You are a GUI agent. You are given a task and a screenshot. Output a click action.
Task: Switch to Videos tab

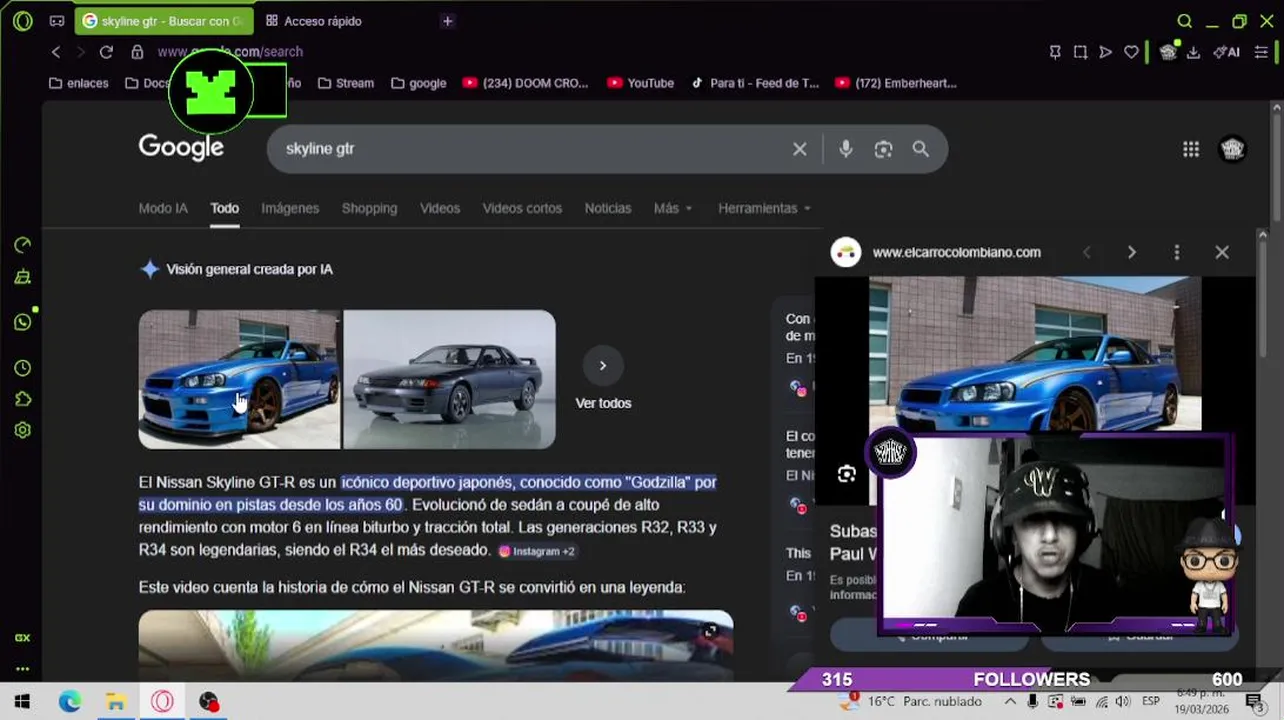[x=440, y=208]
